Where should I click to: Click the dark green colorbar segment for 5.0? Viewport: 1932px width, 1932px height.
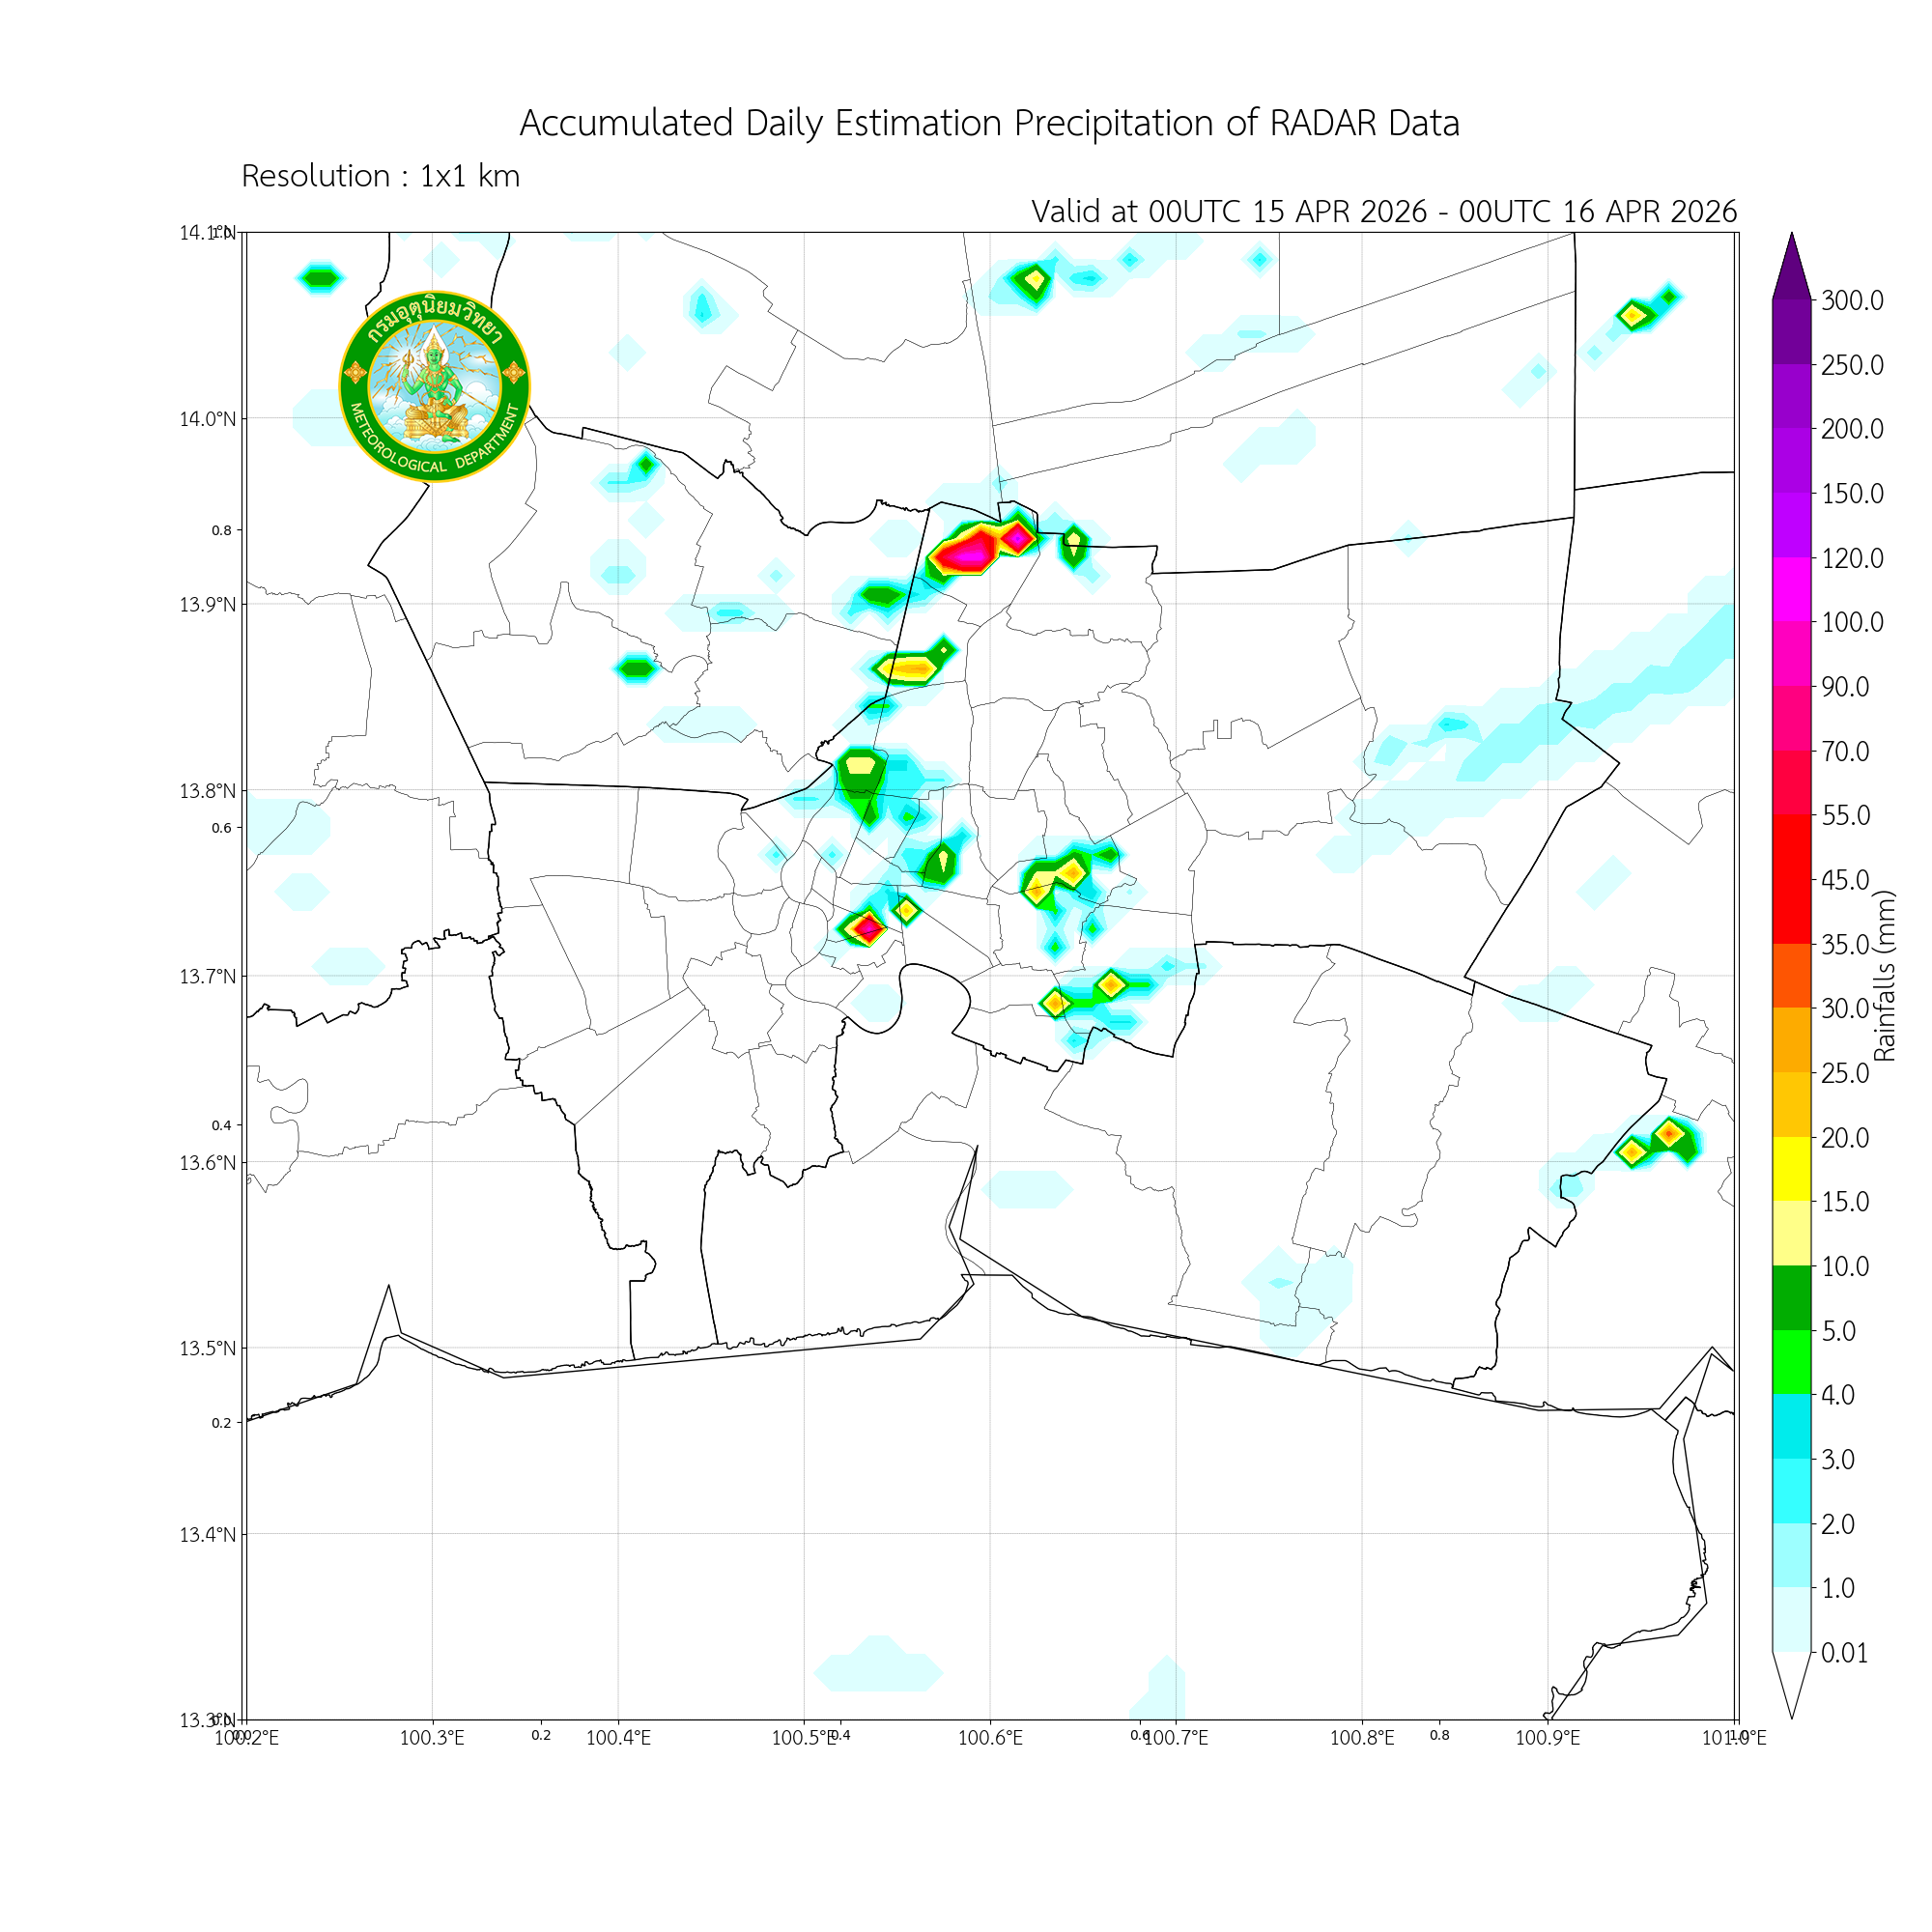coord(1791,1297)
